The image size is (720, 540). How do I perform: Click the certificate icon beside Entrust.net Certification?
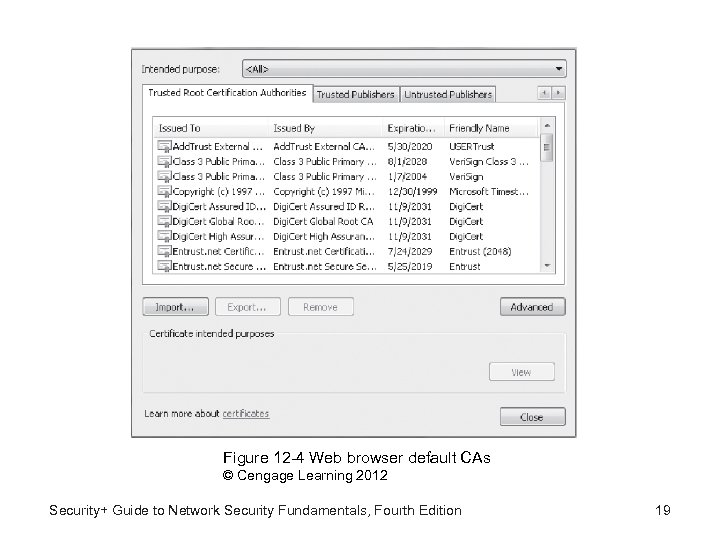[x=164, y=251]
